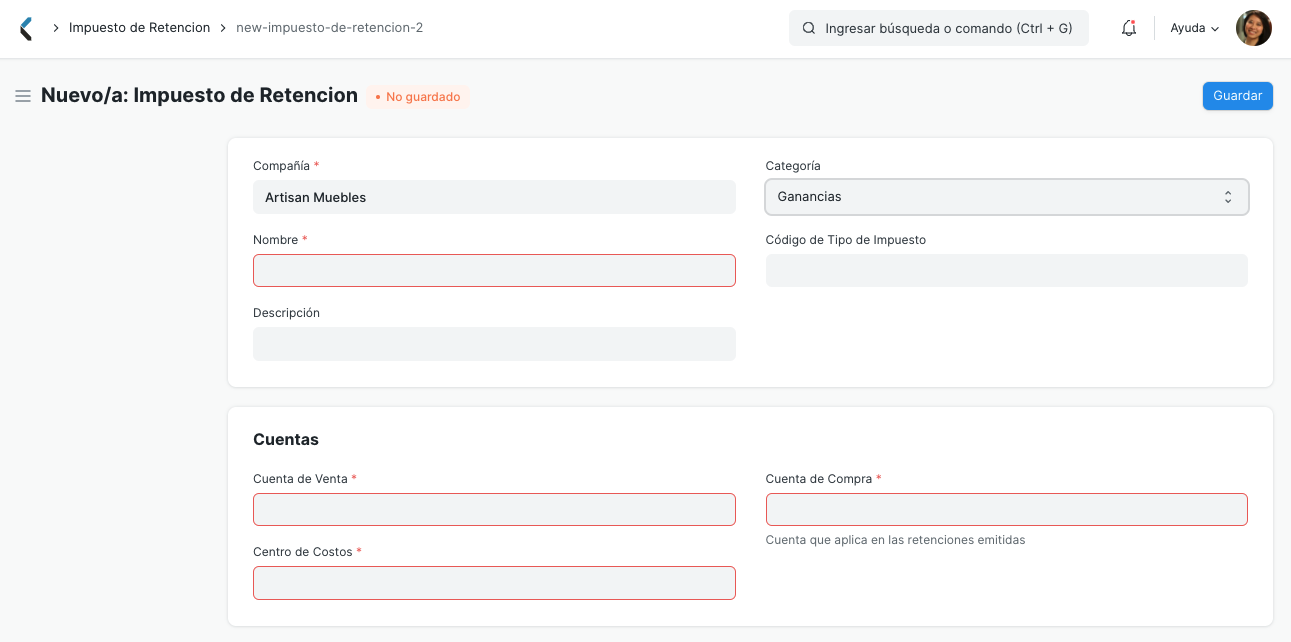Open the user avatar menu
Image resolution: width=1291 pixels, height=642 pixels.
(1253, 28)
